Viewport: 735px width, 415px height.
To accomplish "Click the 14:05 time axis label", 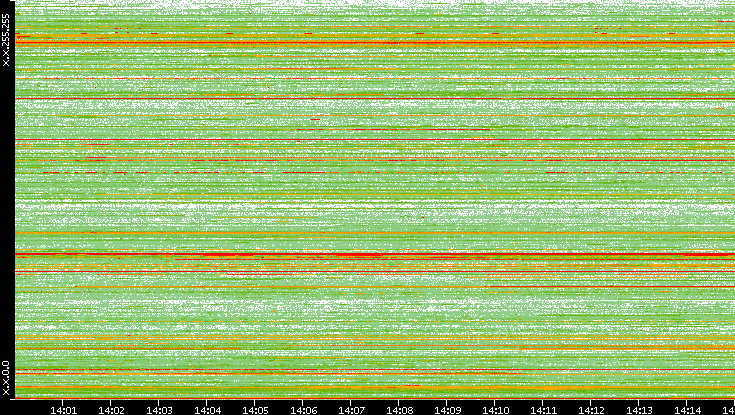I will click(255, 410).
